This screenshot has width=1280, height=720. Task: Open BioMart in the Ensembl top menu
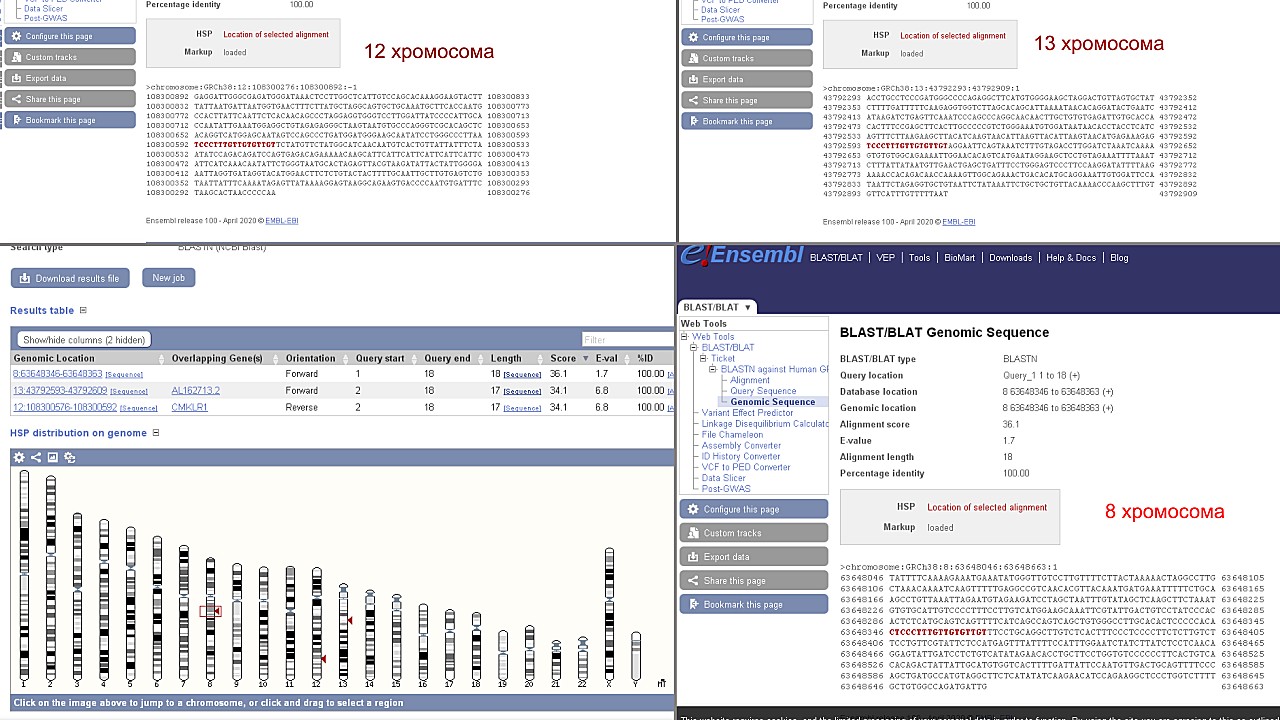(x=959, y=258)
